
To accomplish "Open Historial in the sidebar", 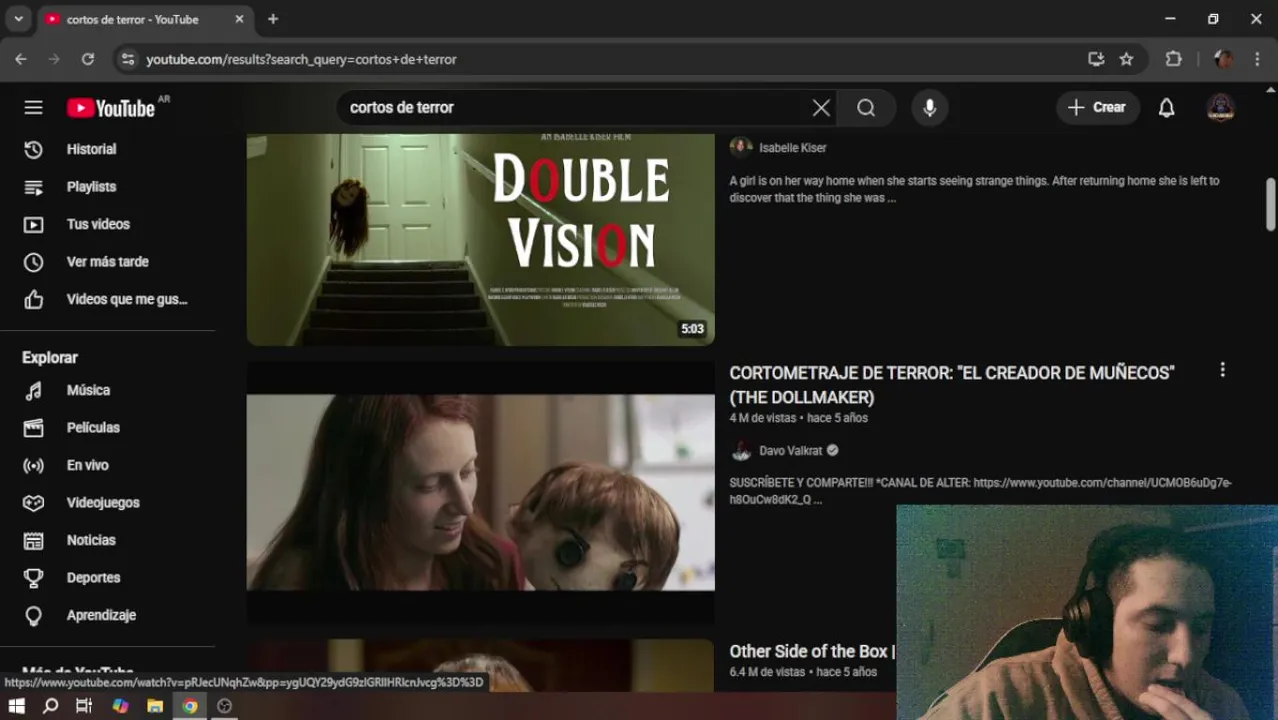I will point(92,149).
